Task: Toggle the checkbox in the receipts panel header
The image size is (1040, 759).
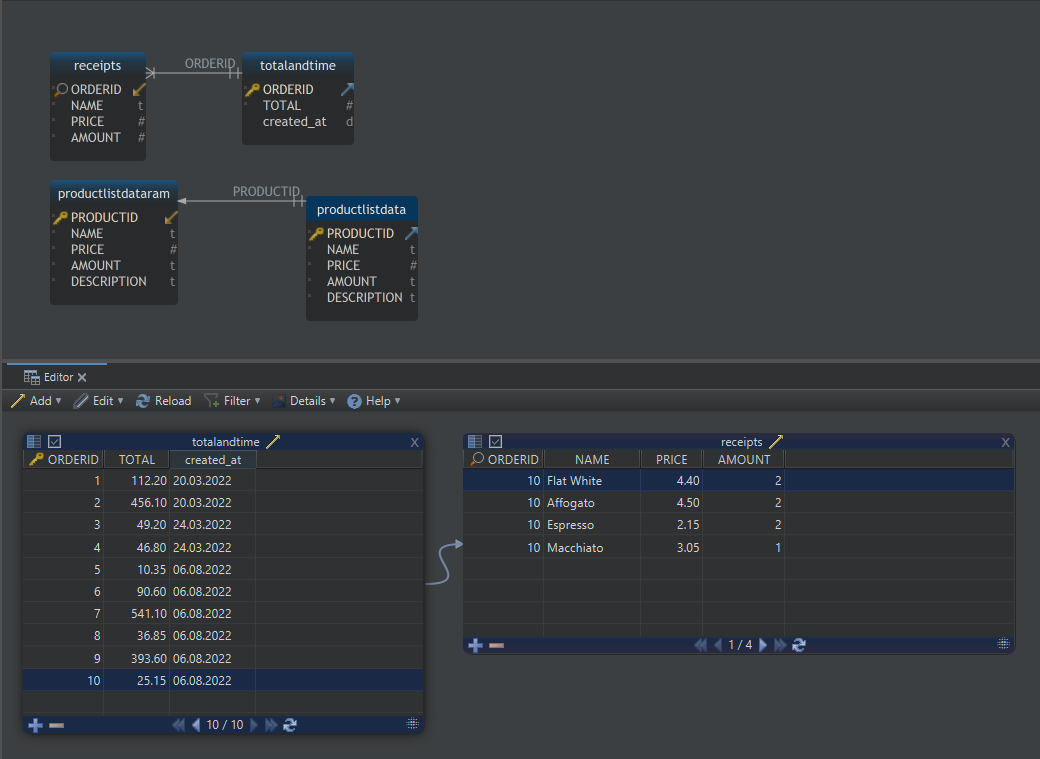Action: [x=494, y=441]
